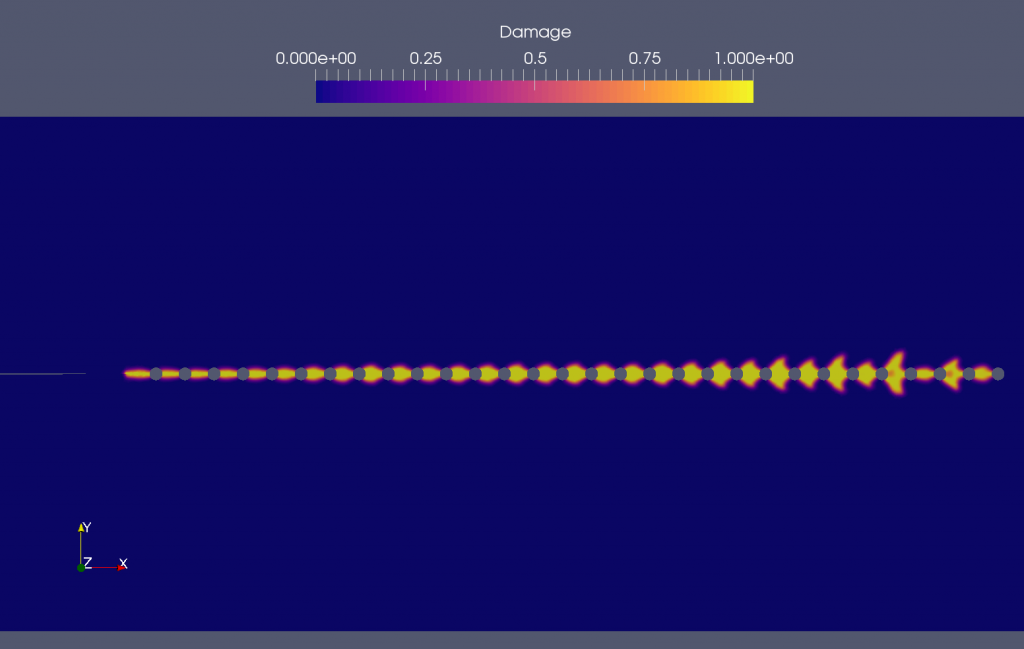Click the leftmost gray dot on crack path
The image size is (1024, 649).
pyautogui.click(x=156, y=374)
